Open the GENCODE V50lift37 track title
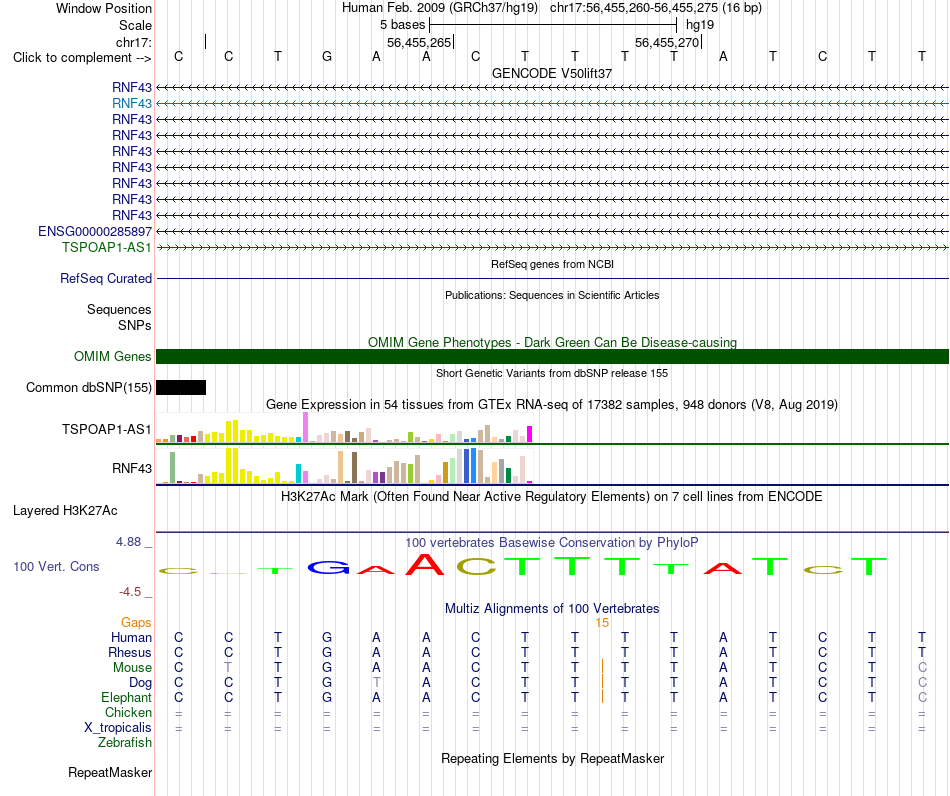The image size is (950, 796). pyautogui.click(x=552, y=73)
